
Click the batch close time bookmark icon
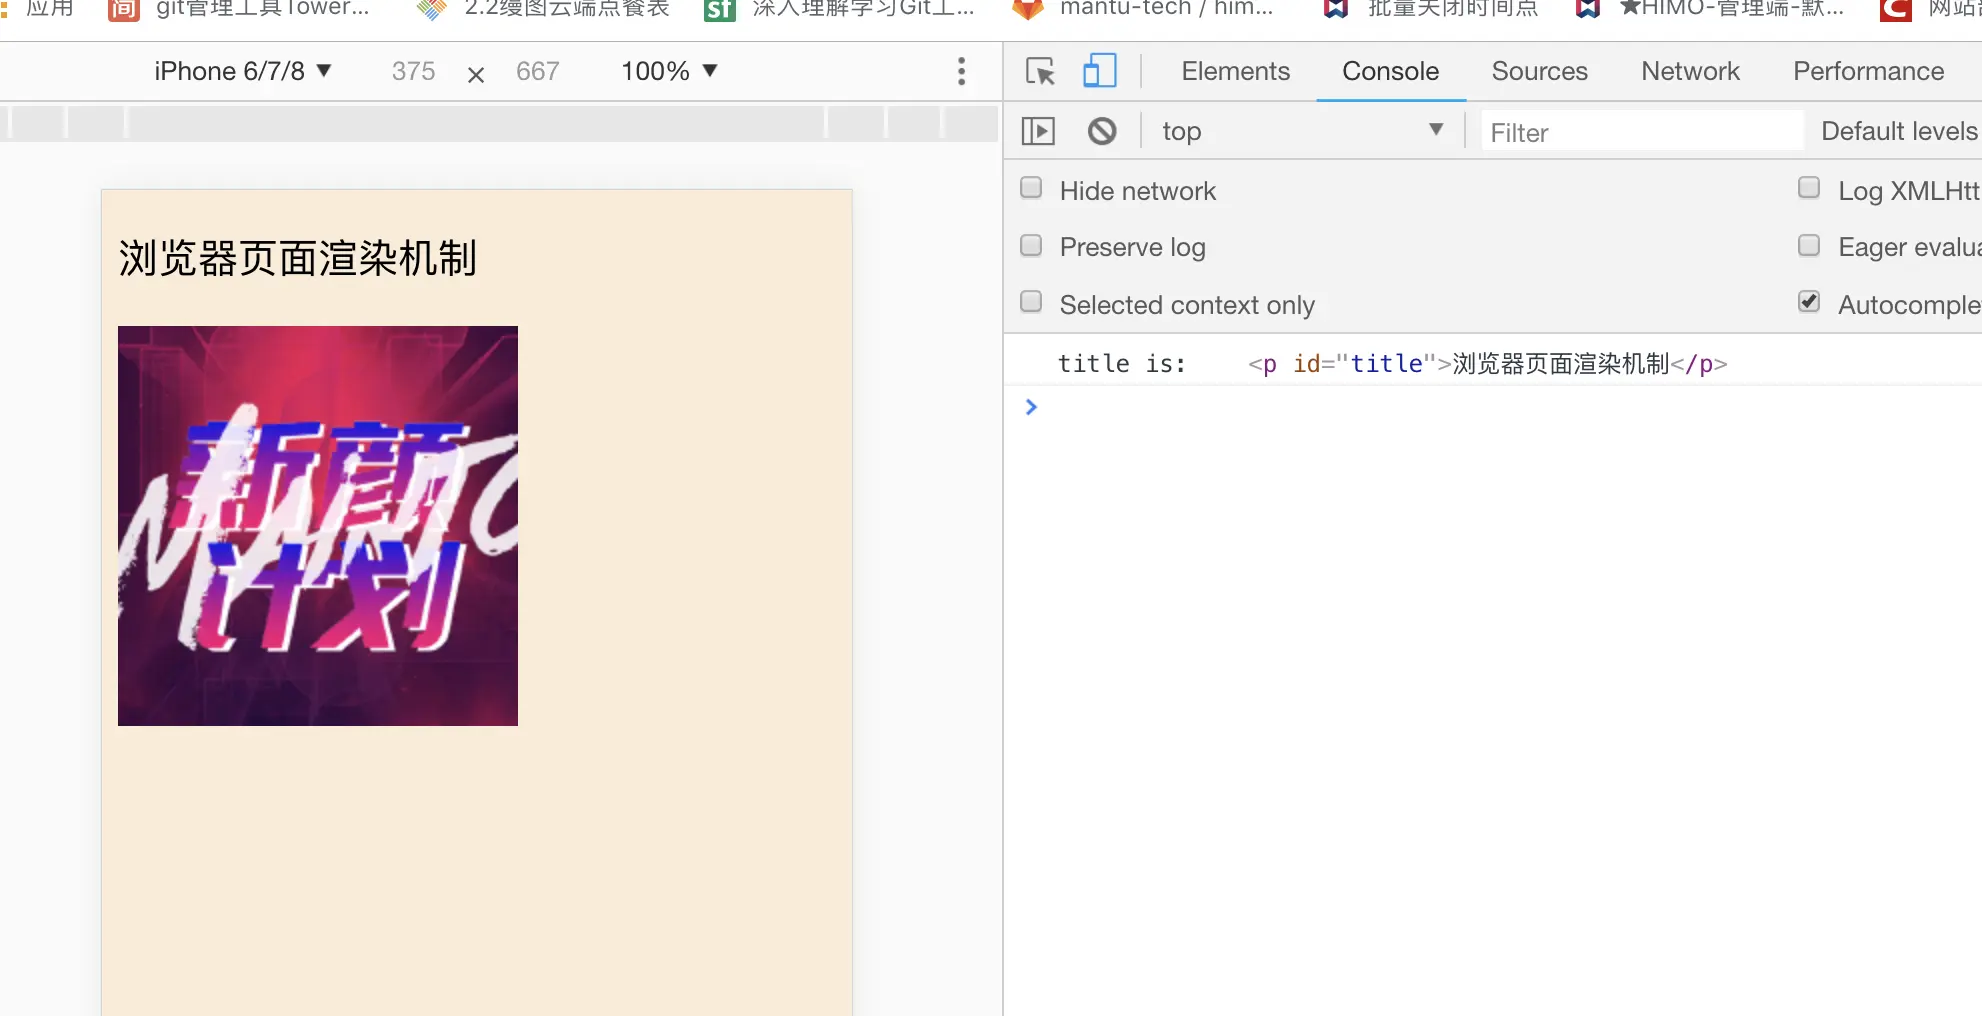1335,9
